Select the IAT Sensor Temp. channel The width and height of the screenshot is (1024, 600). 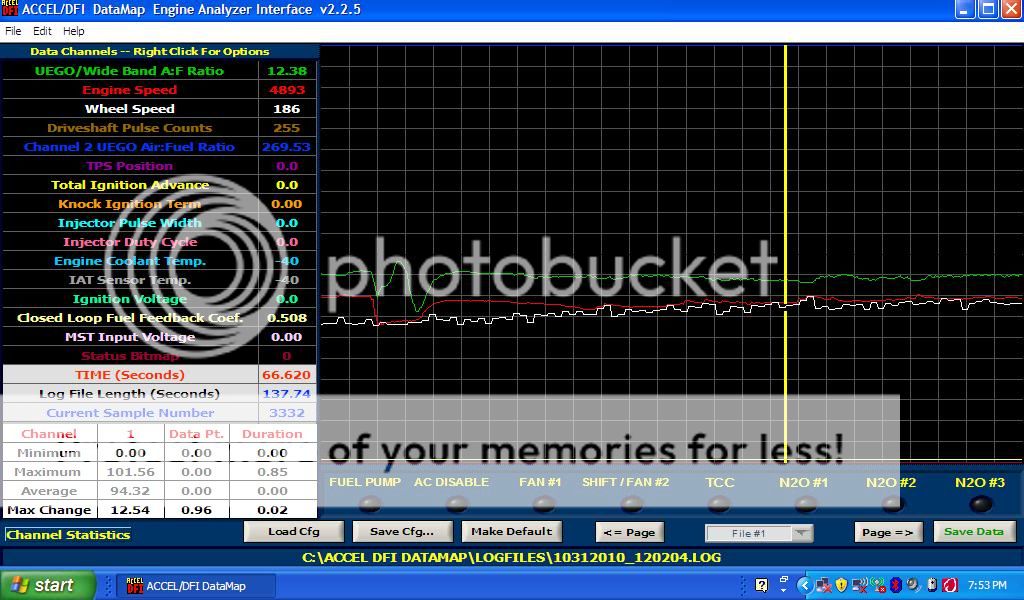[129, 279]
